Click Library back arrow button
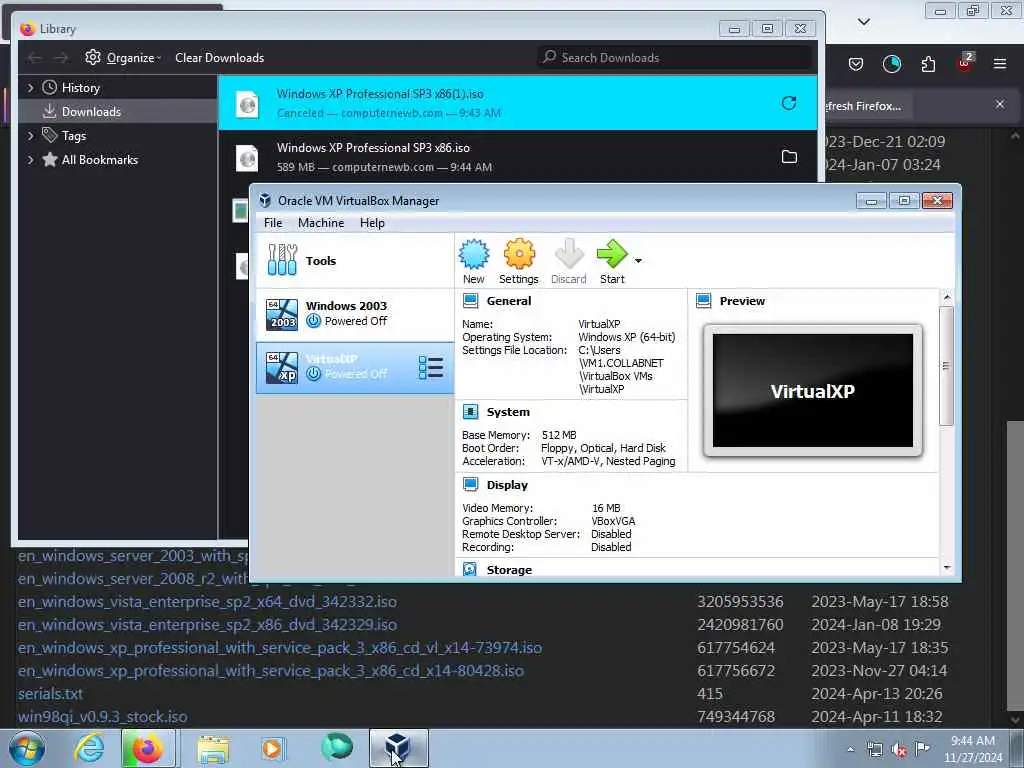Image resolution: width=1024 pixels, height=768 pixels. tap(34, 57)
